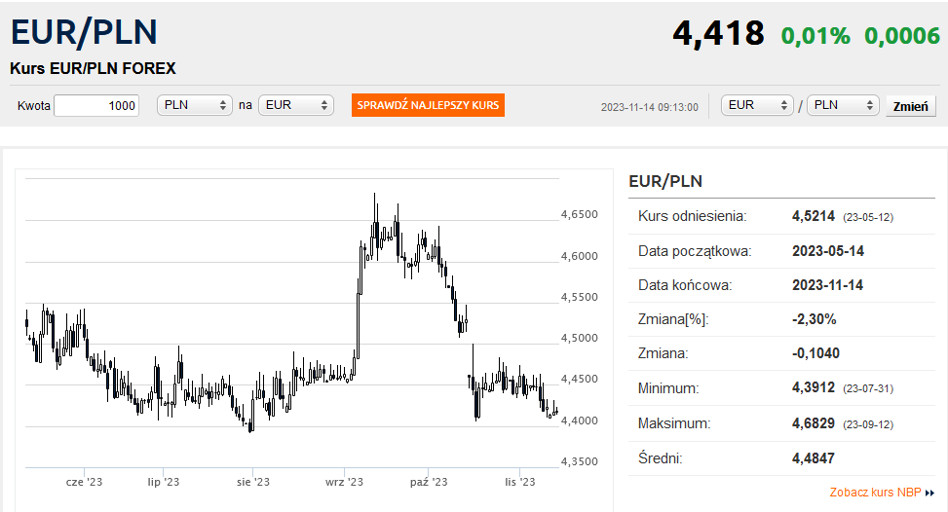Image resolution: width=948 pixels, height=512 pixels.
Task: Follow the Zobacz kurs NBP link
Action: (875, 492)
